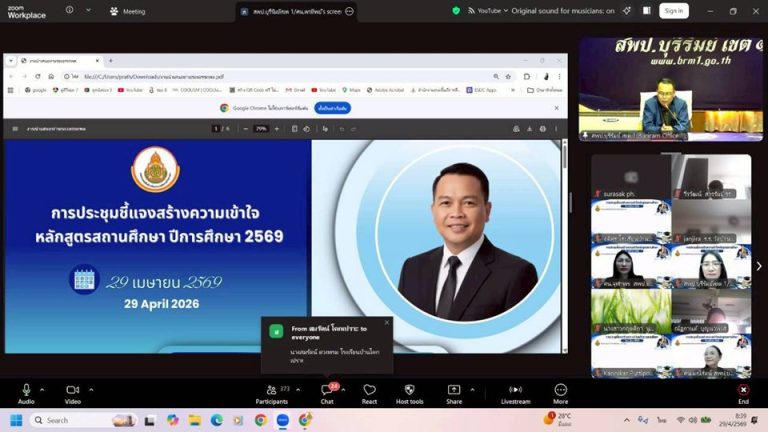
Task: Click the Sign in button
Action: (673, 11)
